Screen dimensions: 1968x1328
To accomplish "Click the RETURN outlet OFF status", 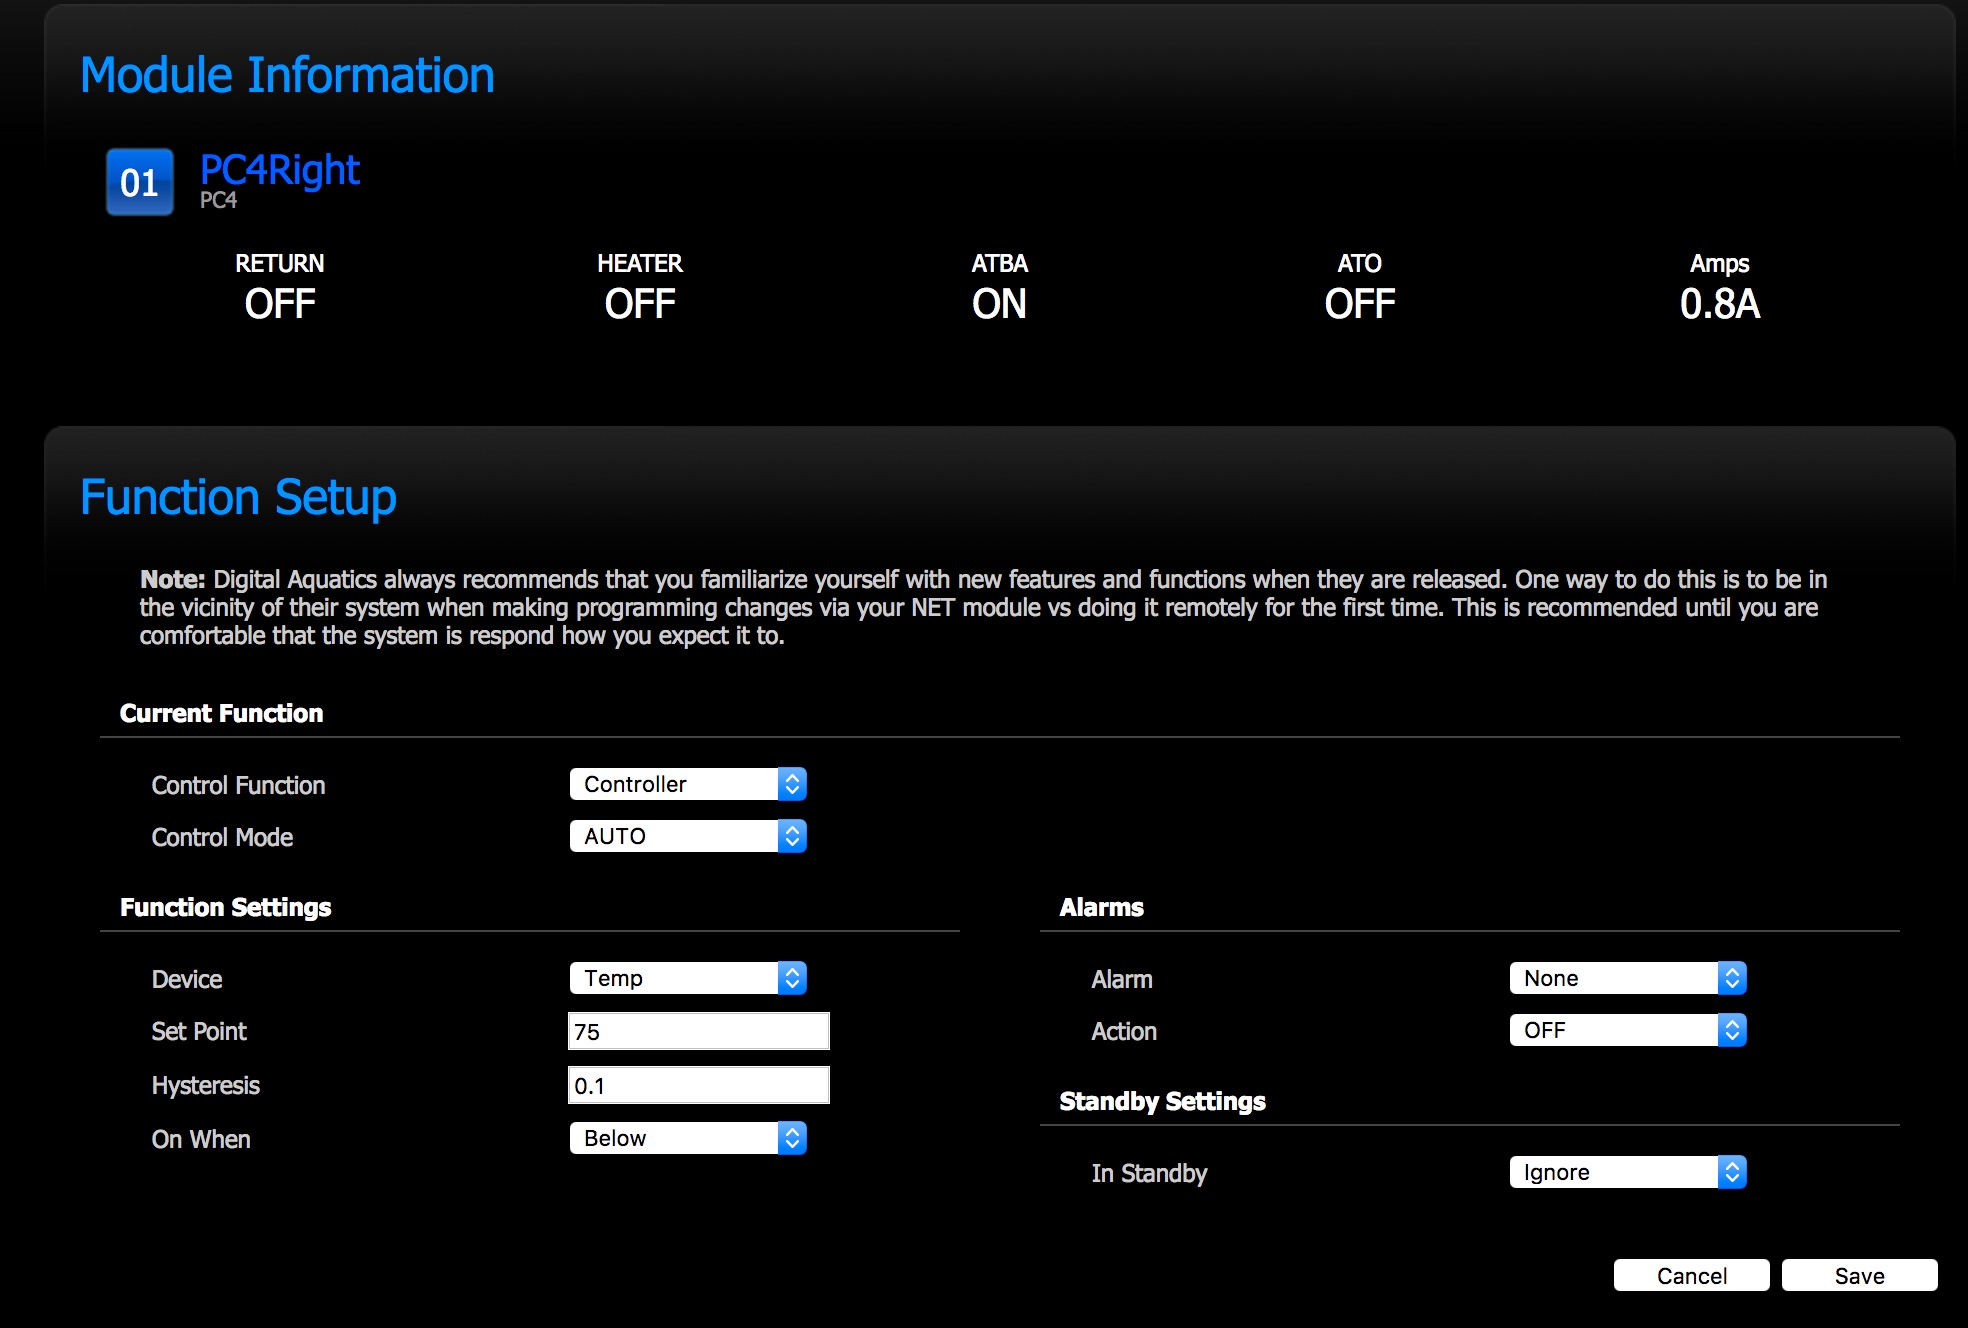I will [279, 303].
